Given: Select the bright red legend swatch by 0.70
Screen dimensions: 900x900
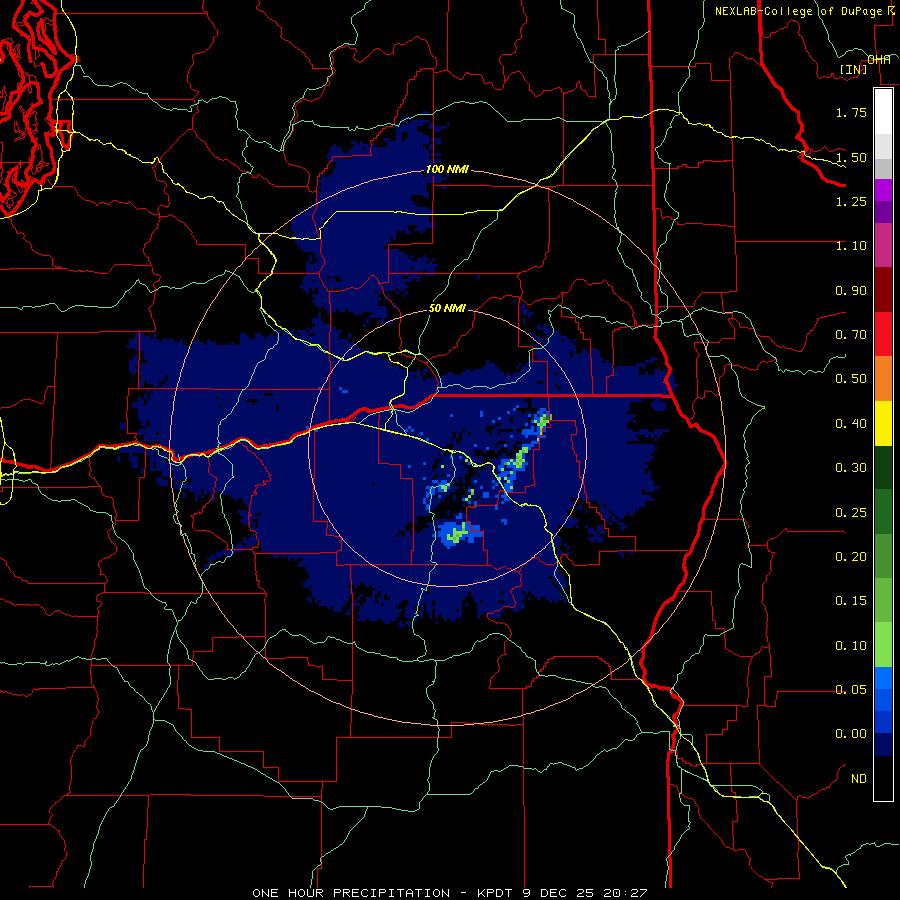Looking at the screenshot, I should 883,334.
